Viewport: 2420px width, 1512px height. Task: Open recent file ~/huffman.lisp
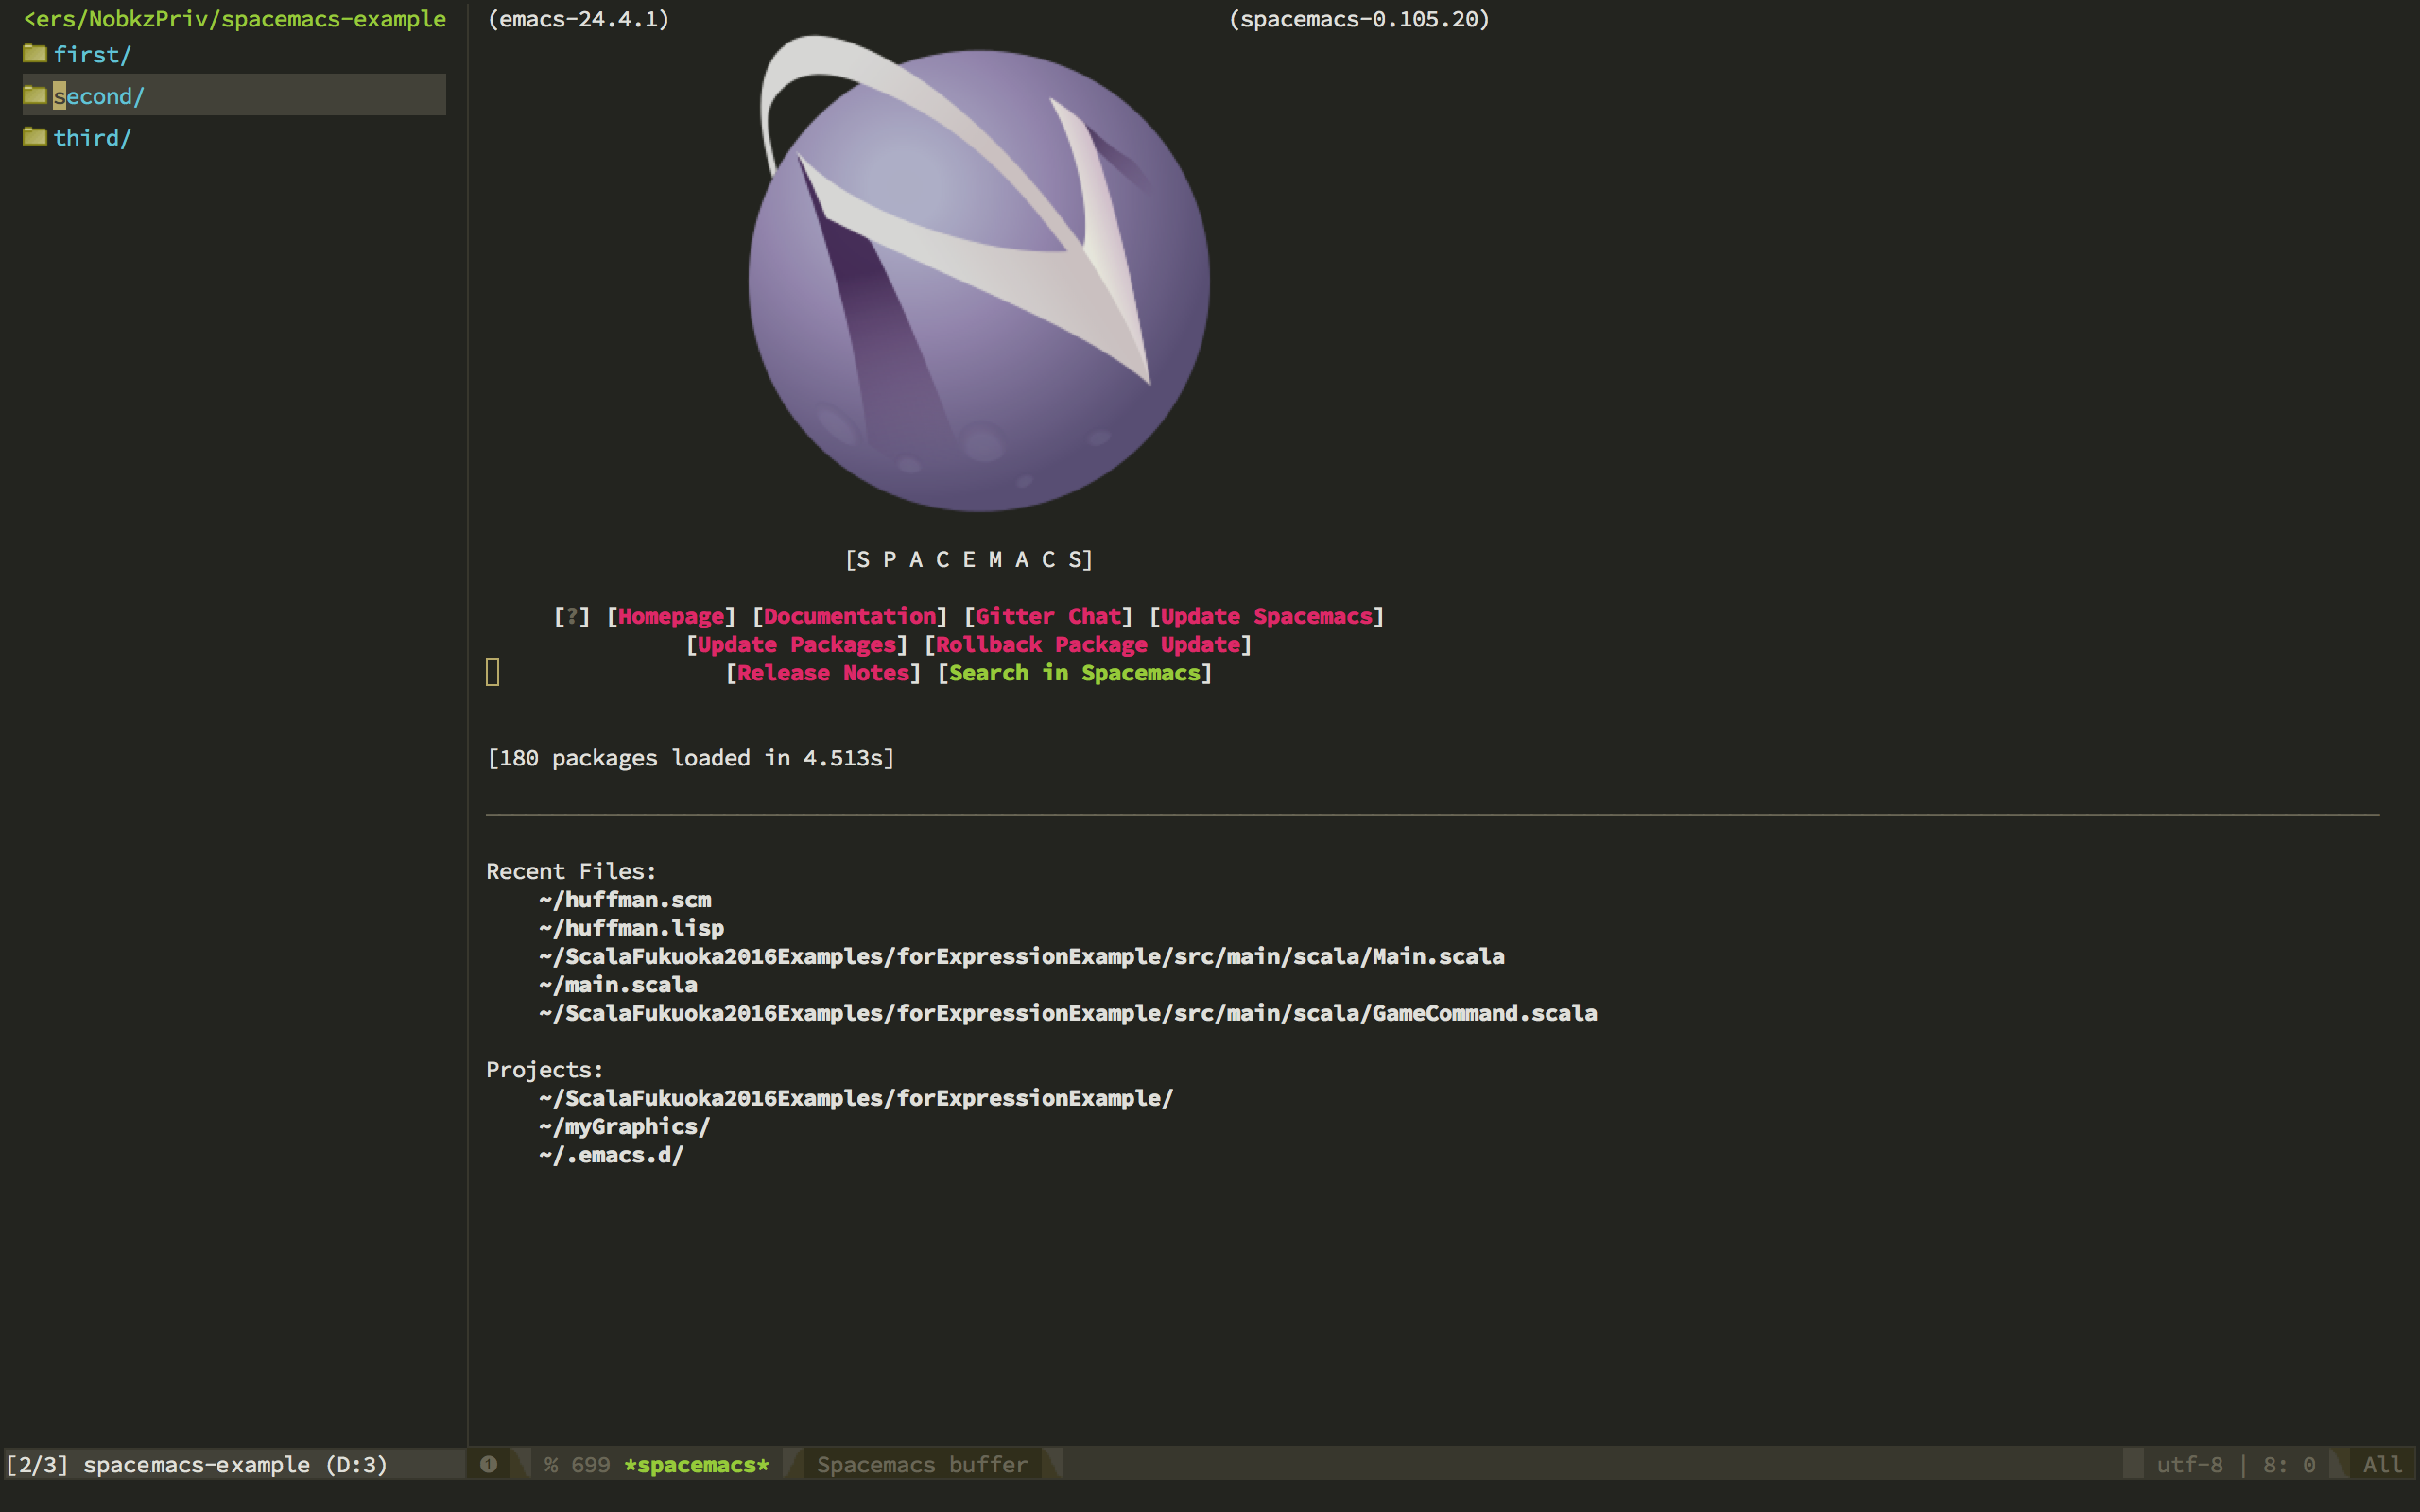[631, 928]
